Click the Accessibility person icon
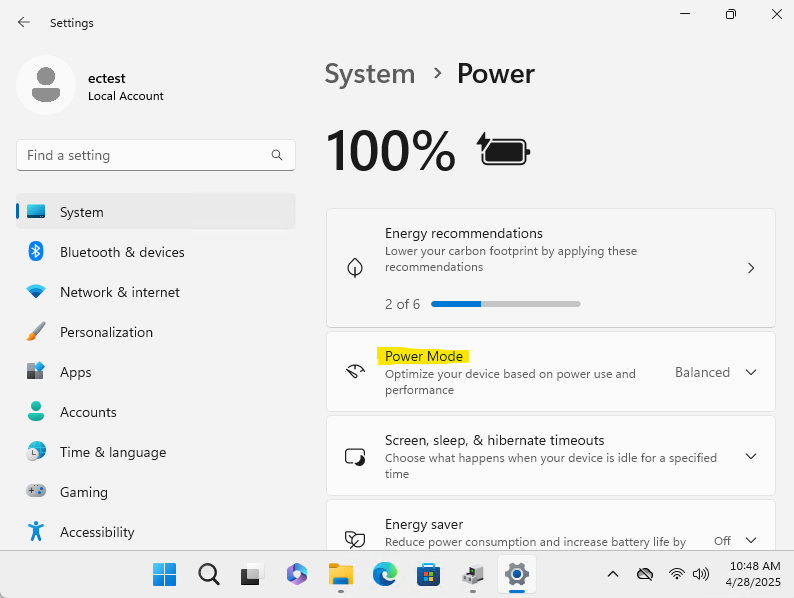Screen dimensions: 794x598 click(36, 532)
